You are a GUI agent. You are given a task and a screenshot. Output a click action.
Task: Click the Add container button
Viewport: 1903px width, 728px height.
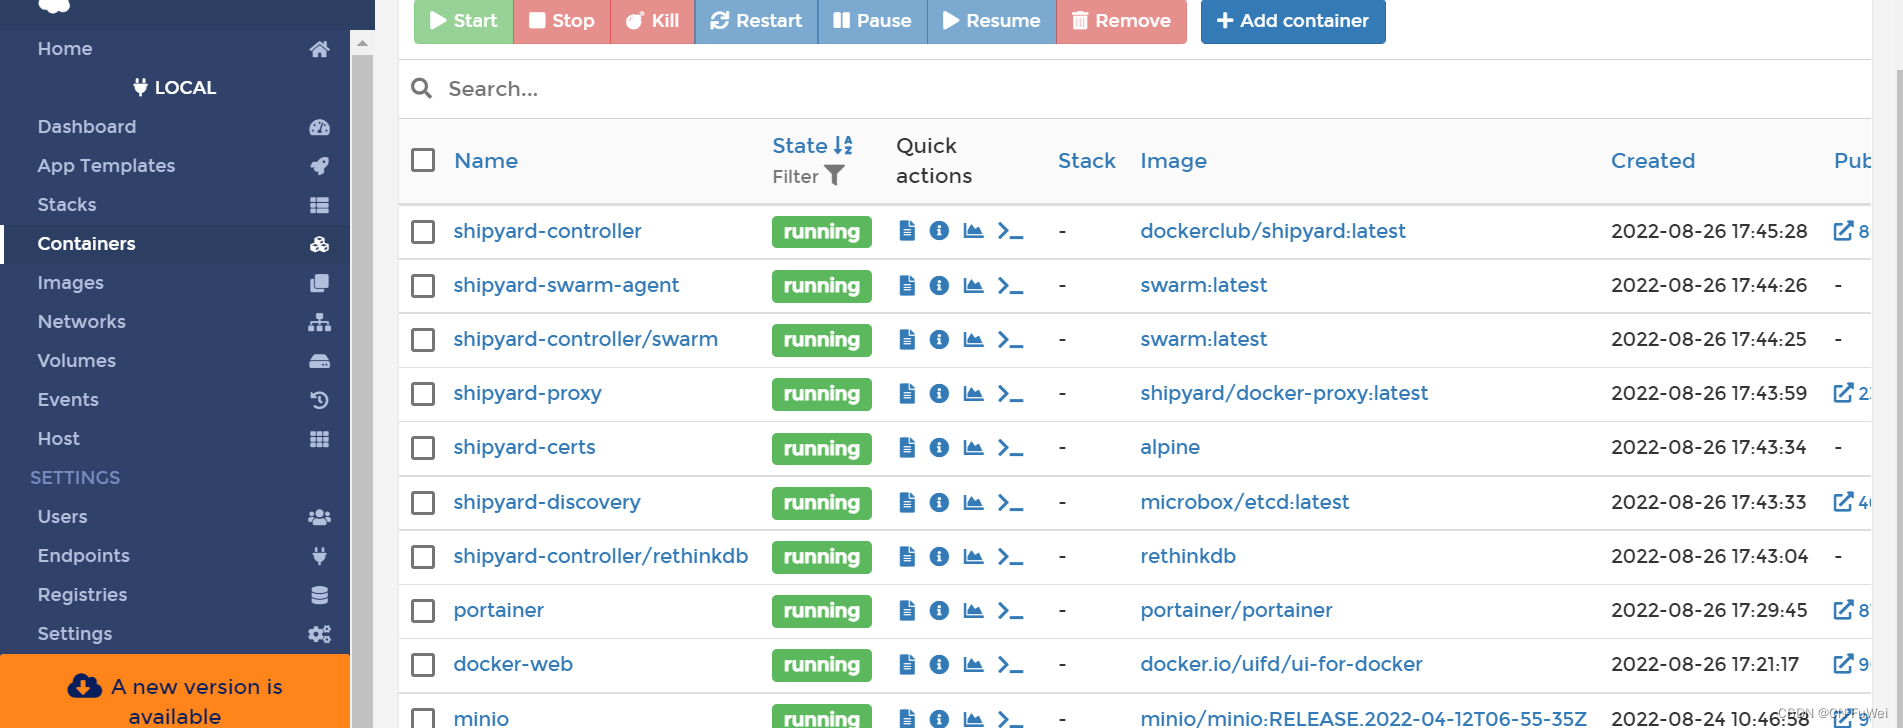coord(1293,21)
